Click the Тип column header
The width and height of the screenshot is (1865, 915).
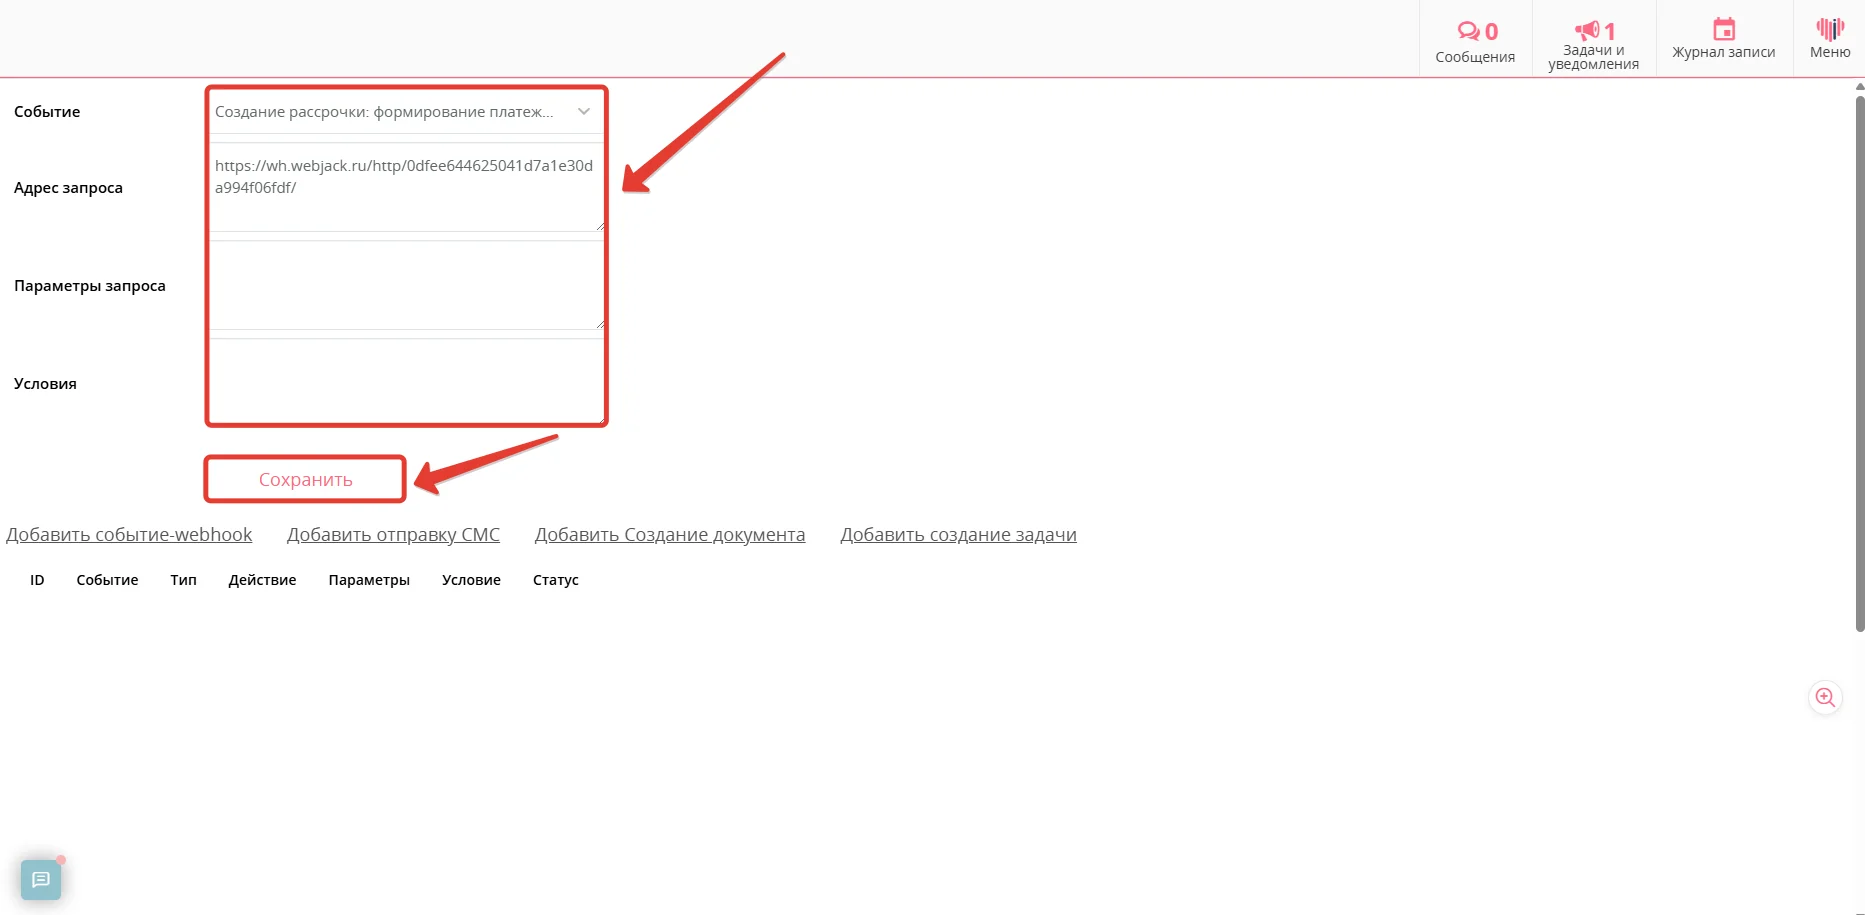(x=183, y=580)
